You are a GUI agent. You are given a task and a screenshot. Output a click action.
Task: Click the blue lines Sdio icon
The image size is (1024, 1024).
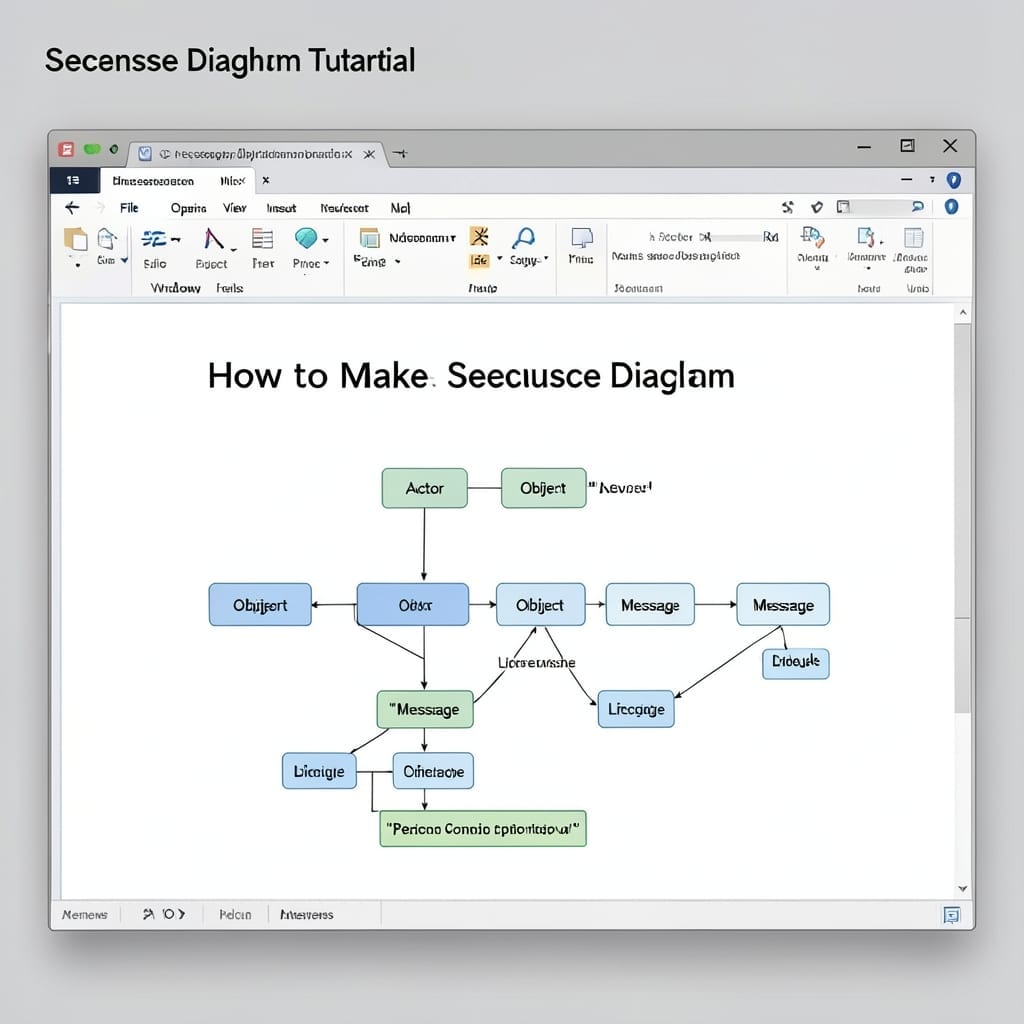154,240
